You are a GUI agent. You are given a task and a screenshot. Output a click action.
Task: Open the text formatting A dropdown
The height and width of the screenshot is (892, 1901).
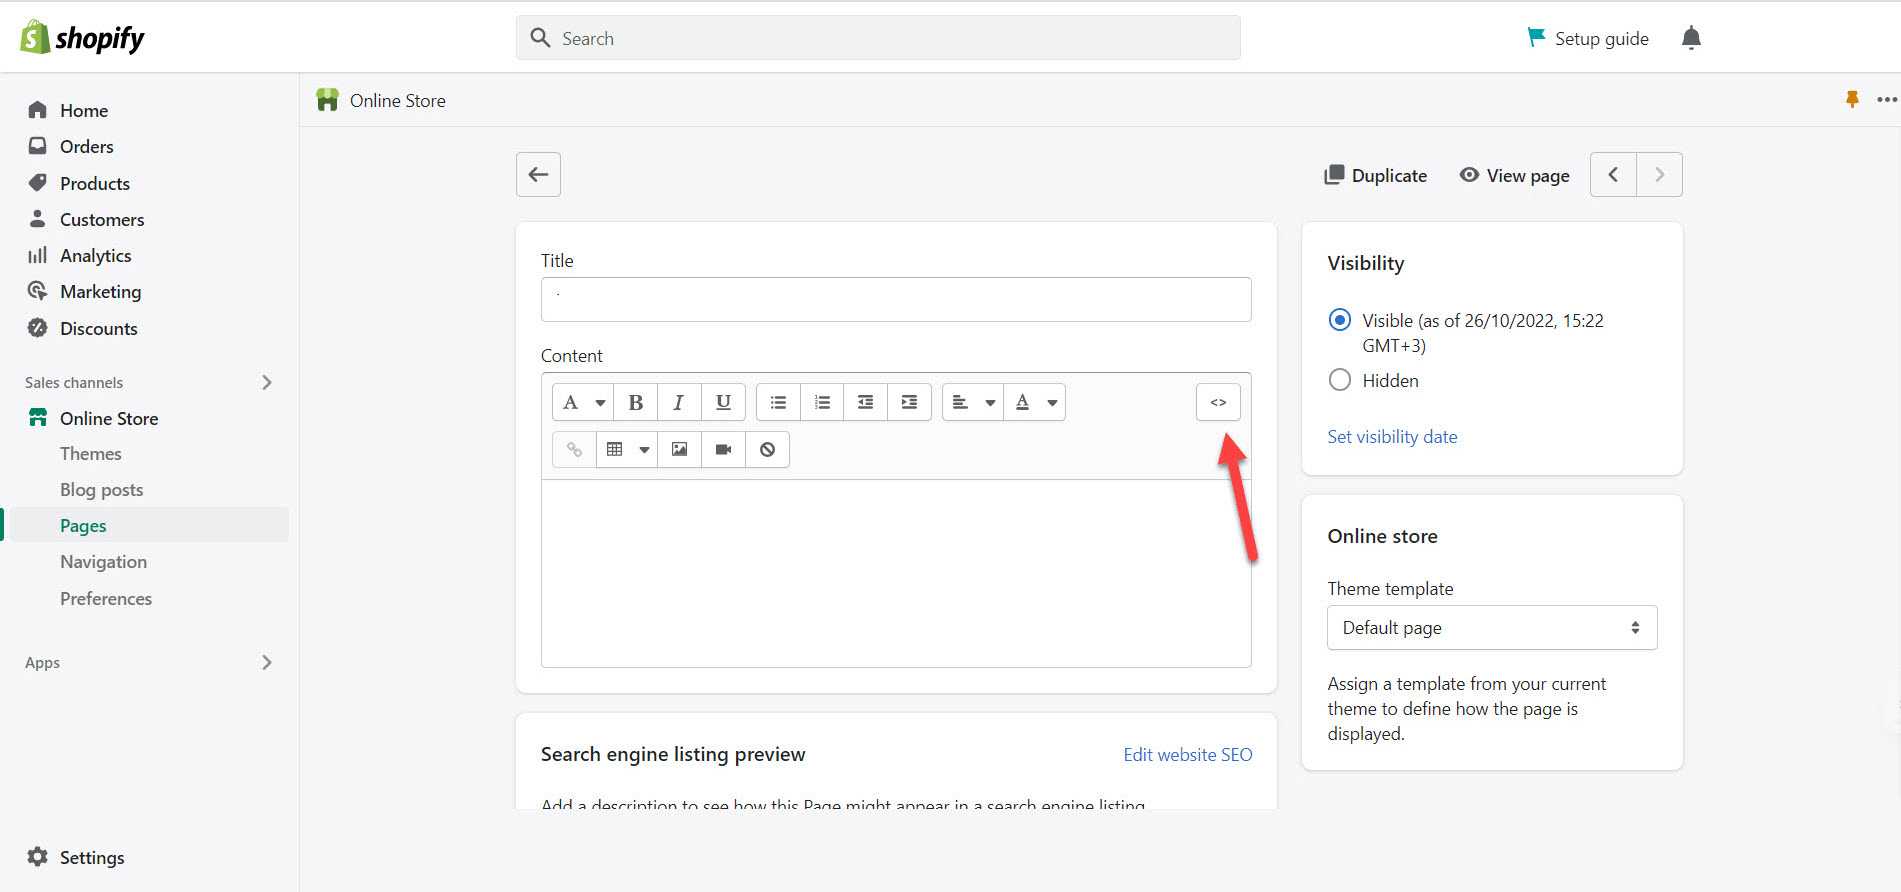(583, 402)
